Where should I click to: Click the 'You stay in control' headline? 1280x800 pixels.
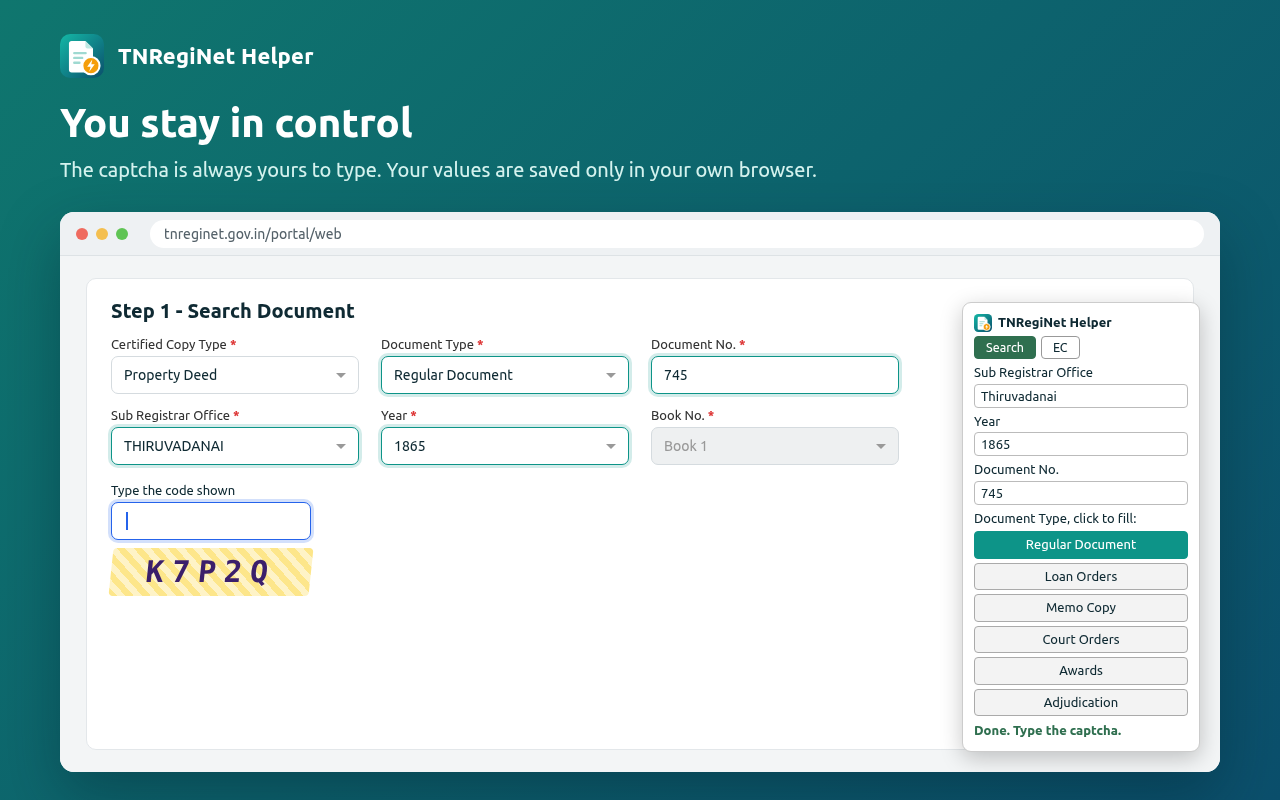click(236, 123)
